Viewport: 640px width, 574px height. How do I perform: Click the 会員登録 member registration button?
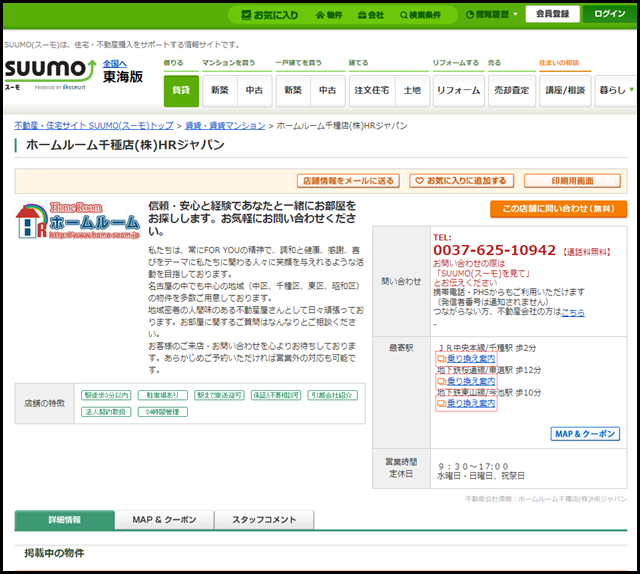[553, 14]
